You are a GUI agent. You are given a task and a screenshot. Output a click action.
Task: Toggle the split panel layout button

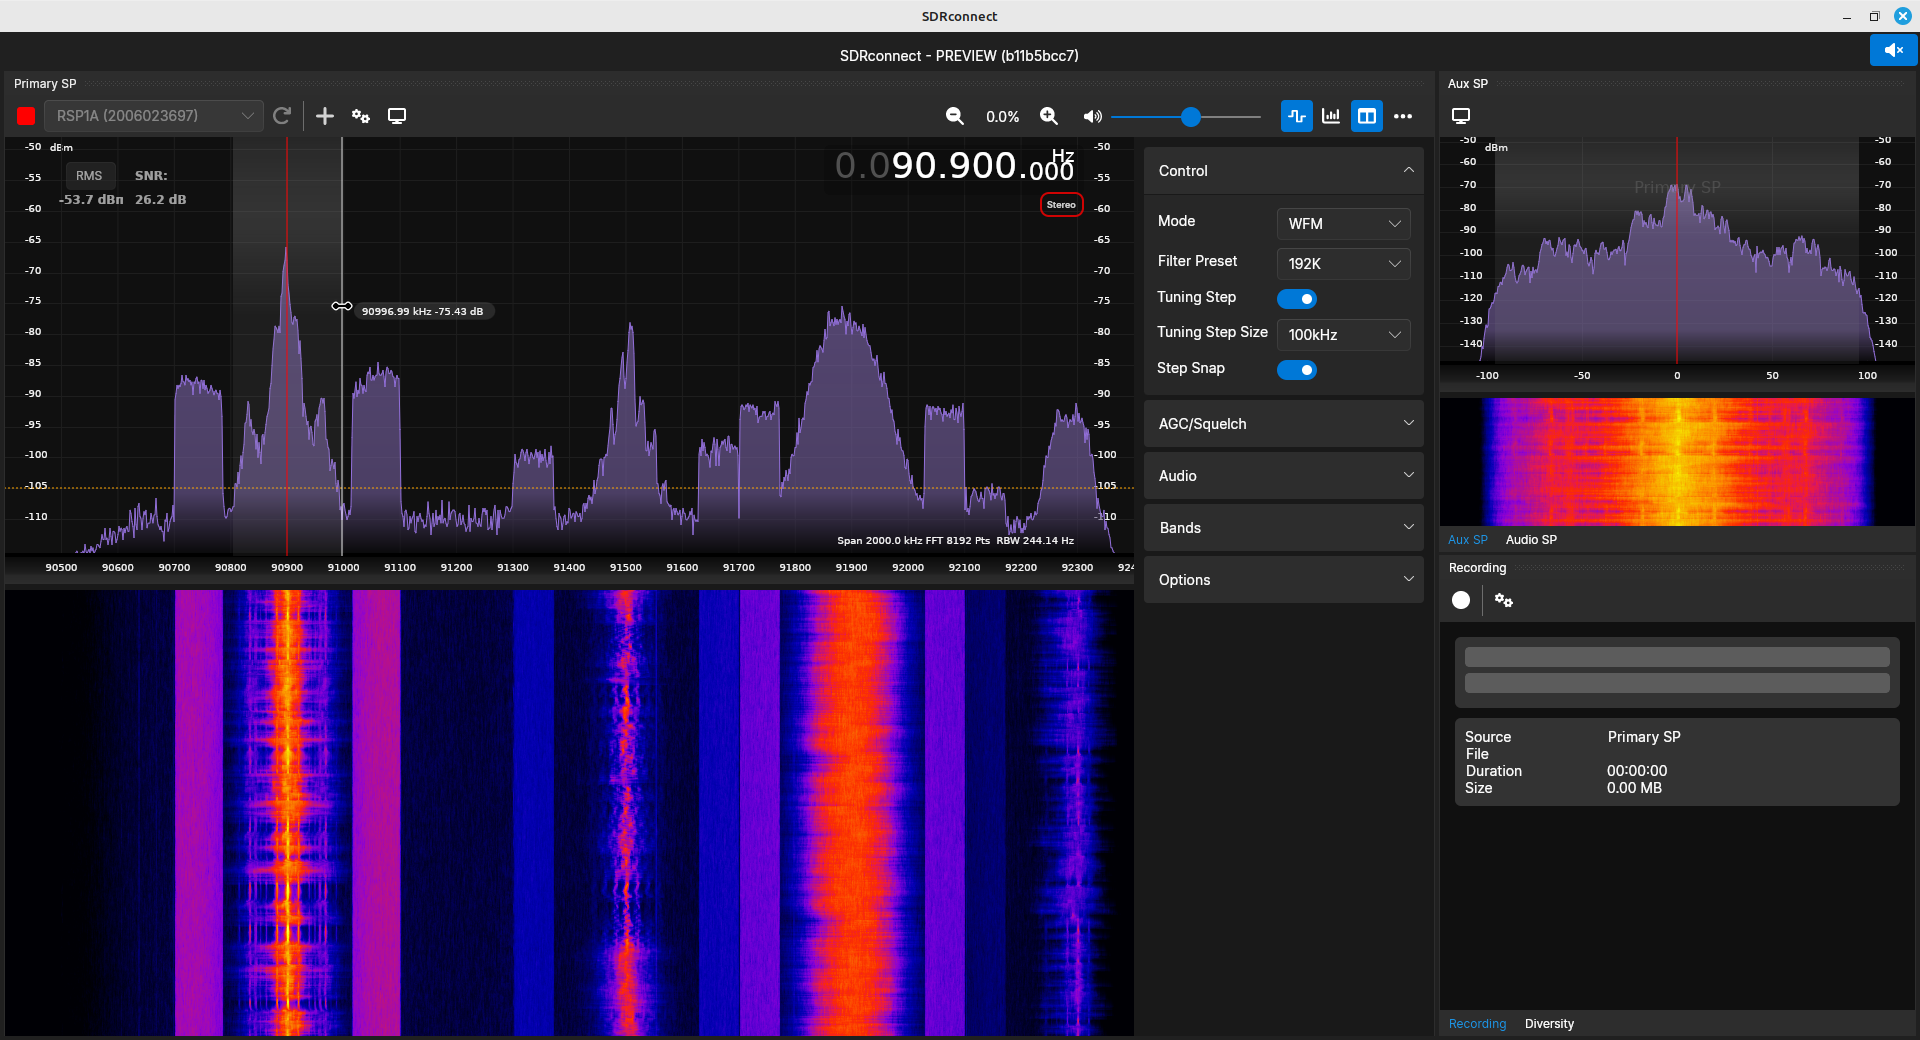pos(1367,116)
